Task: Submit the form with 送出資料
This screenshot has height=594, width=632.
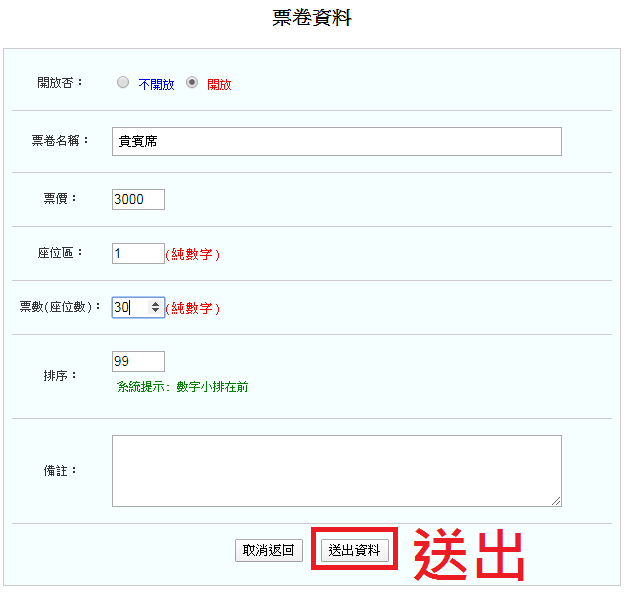Action: click(354, 551)
